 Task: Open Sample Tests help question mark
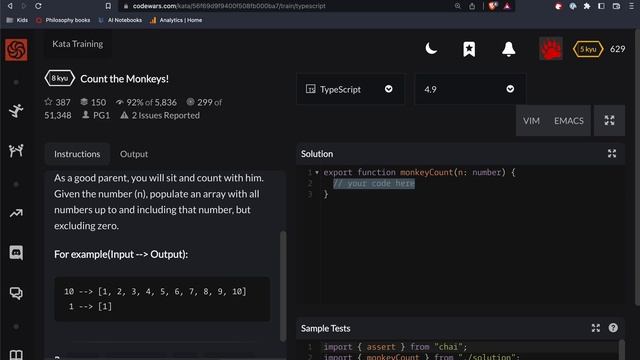[x=613, y=328]
